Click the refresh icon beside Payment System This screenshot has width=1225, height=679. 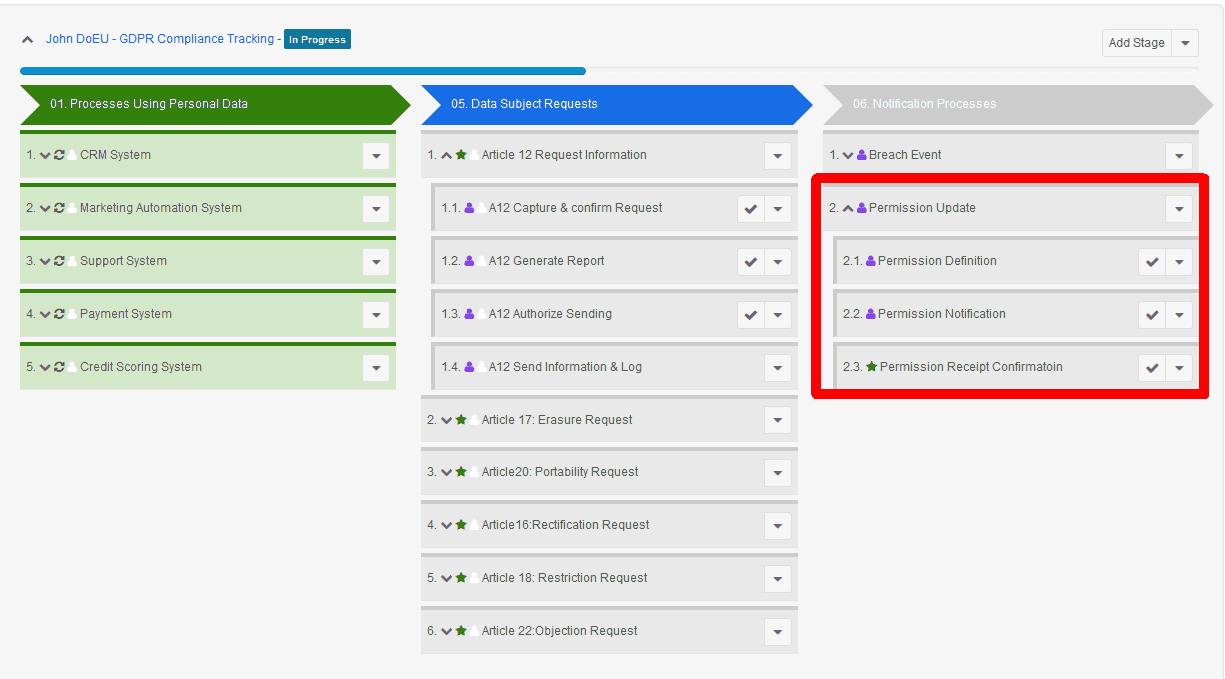coord(59,314)
